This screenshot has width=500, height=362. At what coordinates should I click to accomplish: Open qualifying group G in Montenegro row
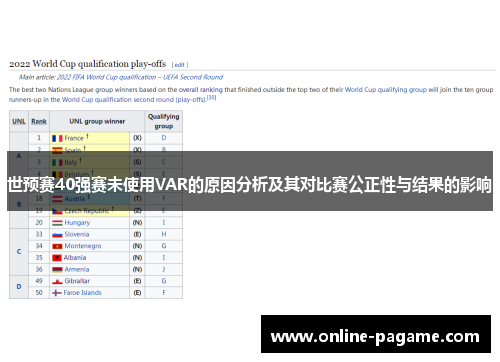[164, 246]
